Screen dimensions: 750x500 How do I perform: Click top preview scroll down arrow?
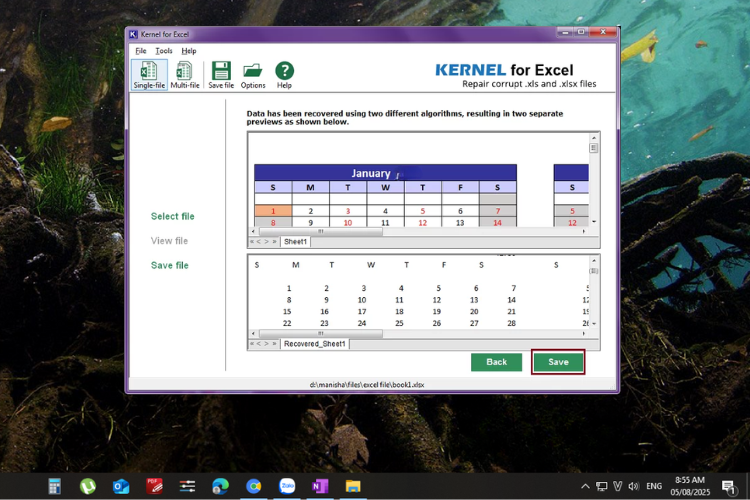[594, 222]
